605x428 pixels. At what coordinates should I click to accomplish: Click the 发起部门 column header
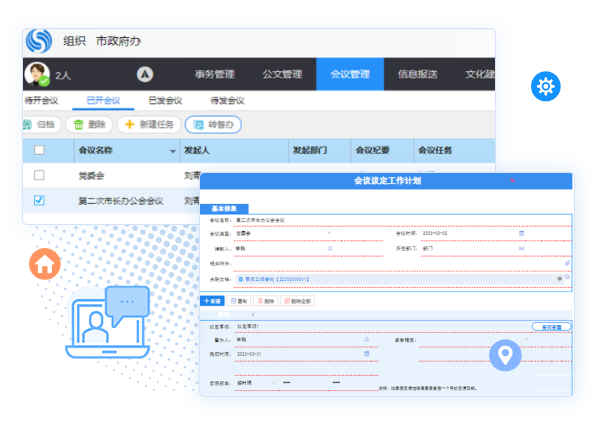(320, 150)
